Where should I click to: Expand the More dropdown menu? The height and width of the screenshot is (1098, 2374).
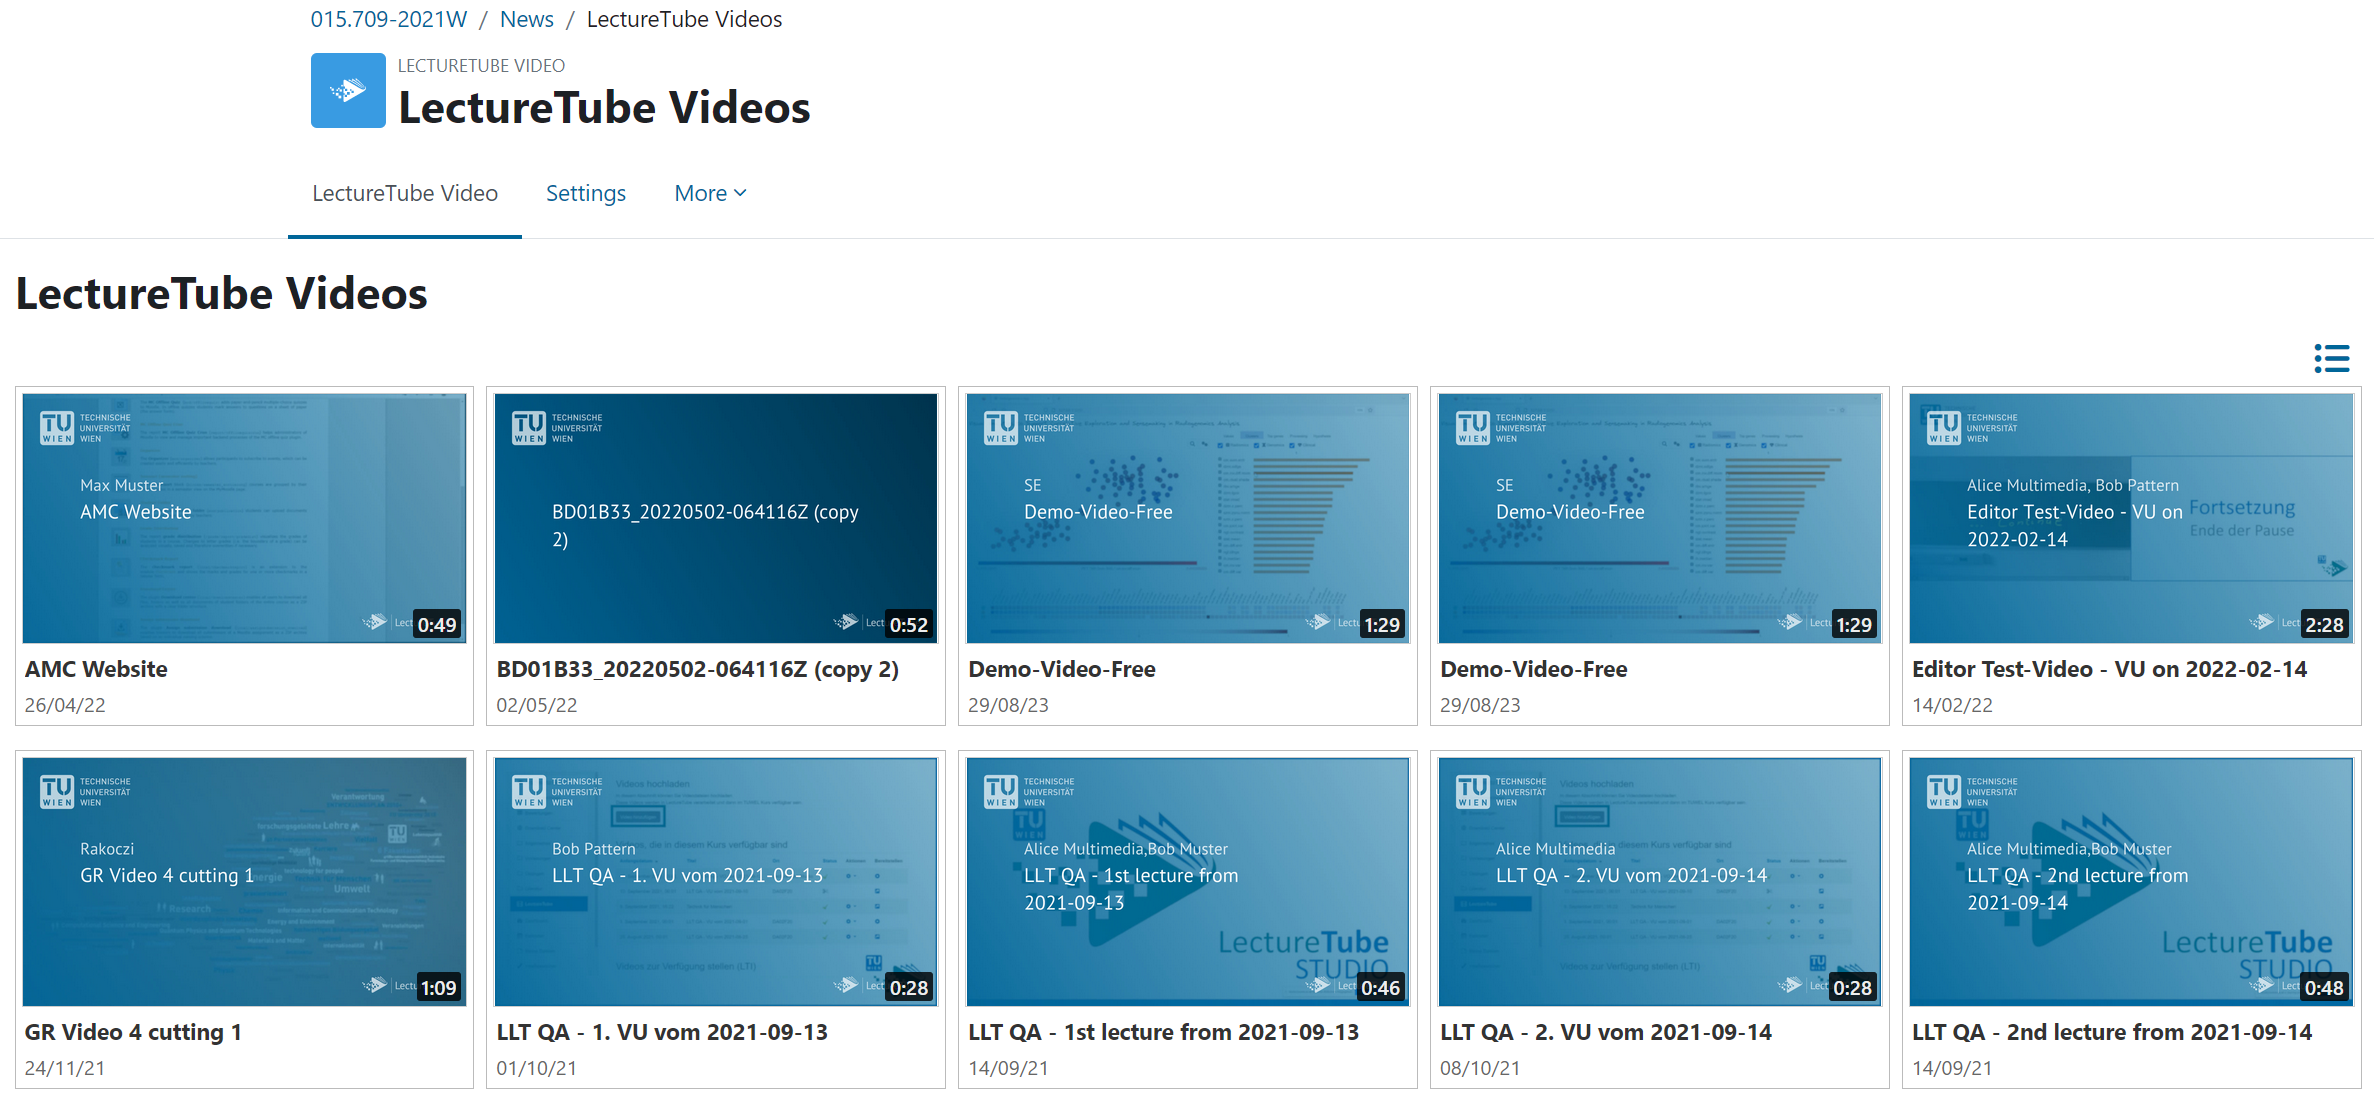(x=711, y=193)
